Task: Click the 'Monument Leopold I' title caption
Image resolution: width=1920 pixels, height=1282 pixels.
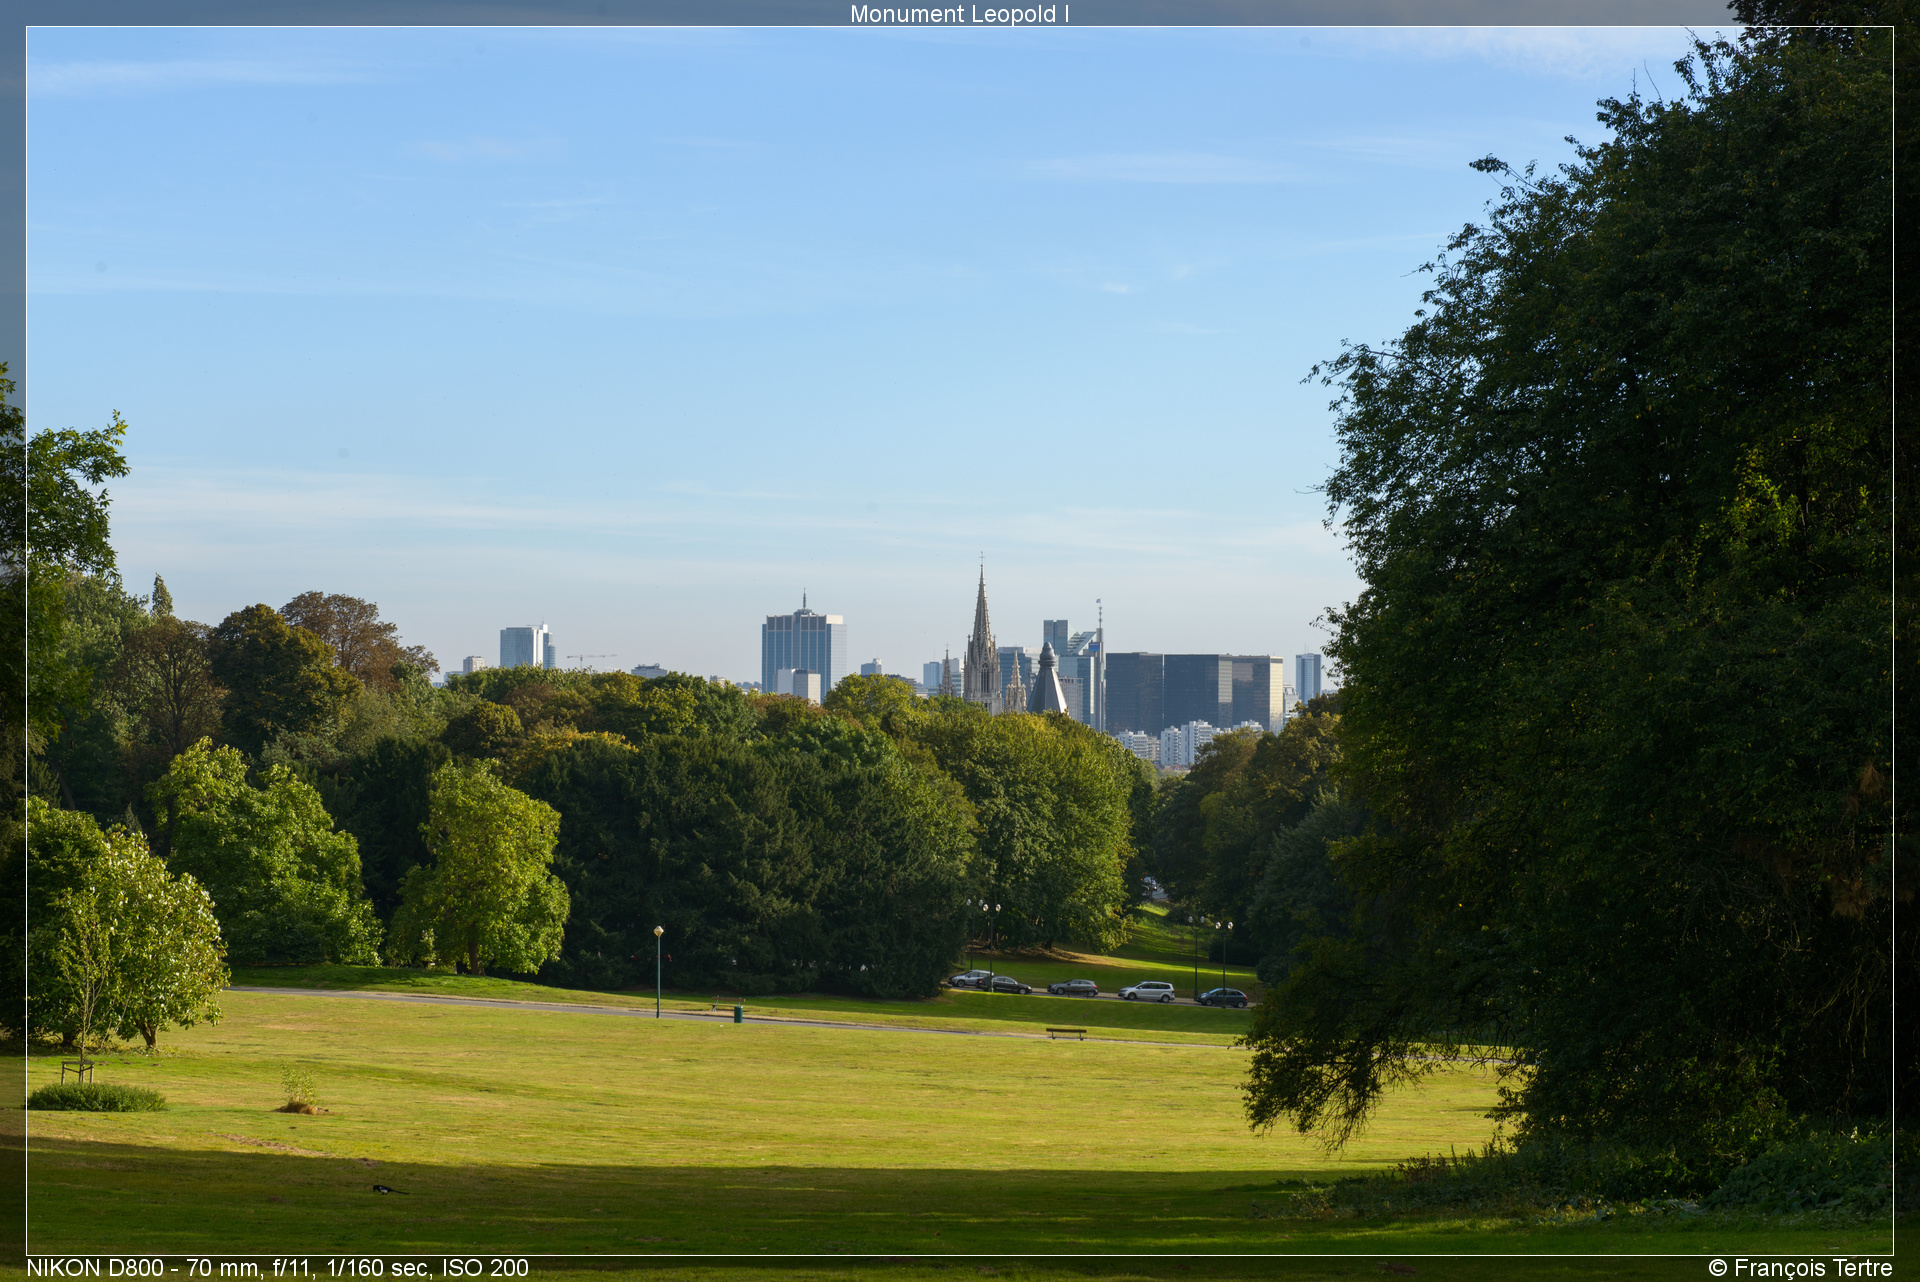Action: point(959,14)
